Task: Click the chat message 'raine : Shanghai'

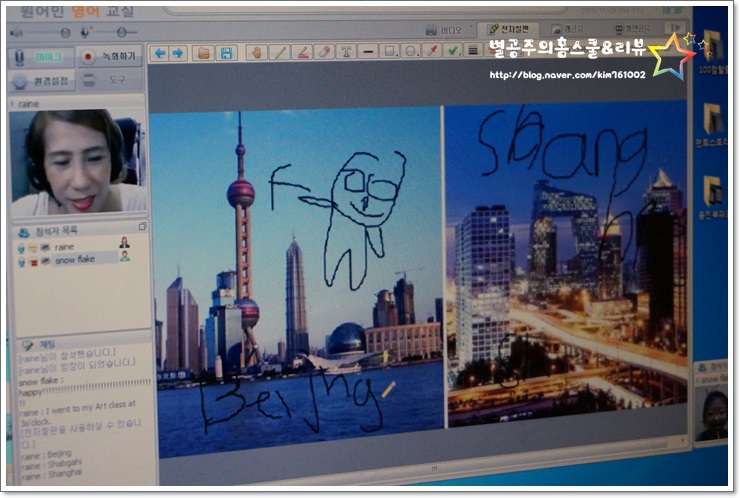Action: (x=51, y=474)
